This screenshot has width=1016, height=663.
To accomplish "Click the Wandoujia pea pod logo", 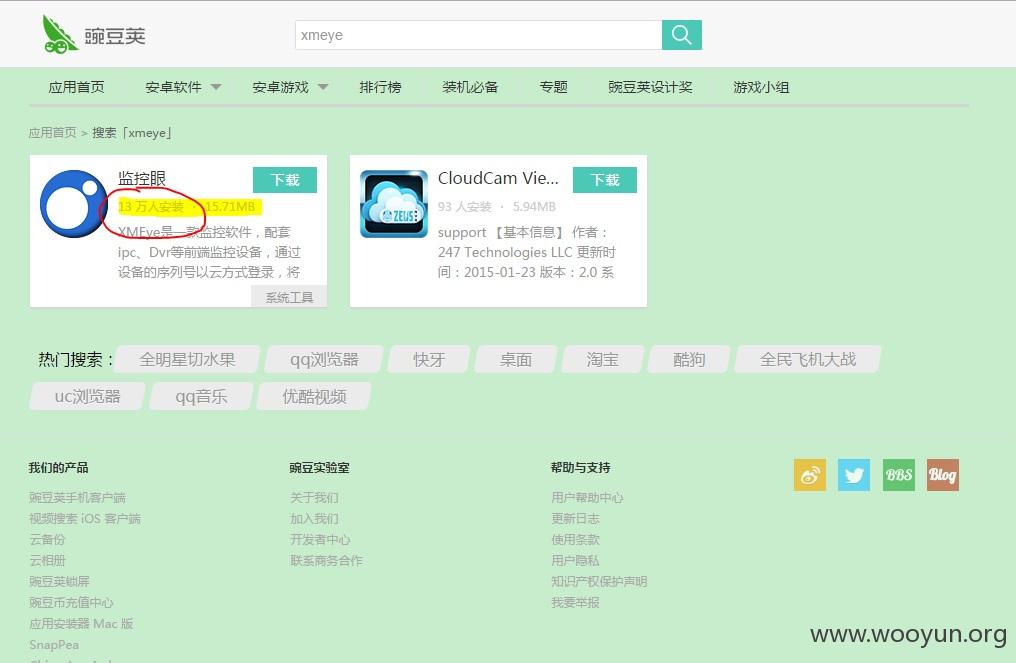I will tap(60, 34).
